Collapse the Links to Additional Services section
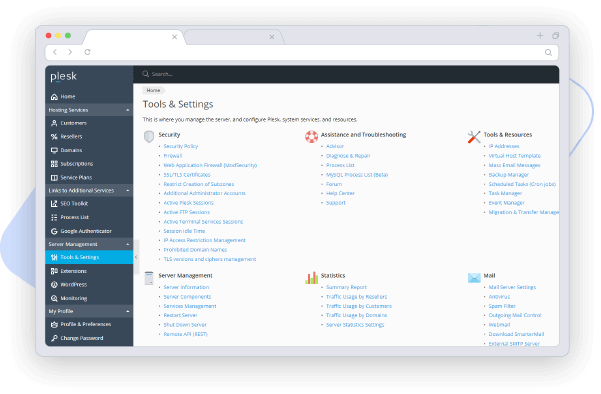Viewport: 601px width, 394px height. [x=128, y=190]
